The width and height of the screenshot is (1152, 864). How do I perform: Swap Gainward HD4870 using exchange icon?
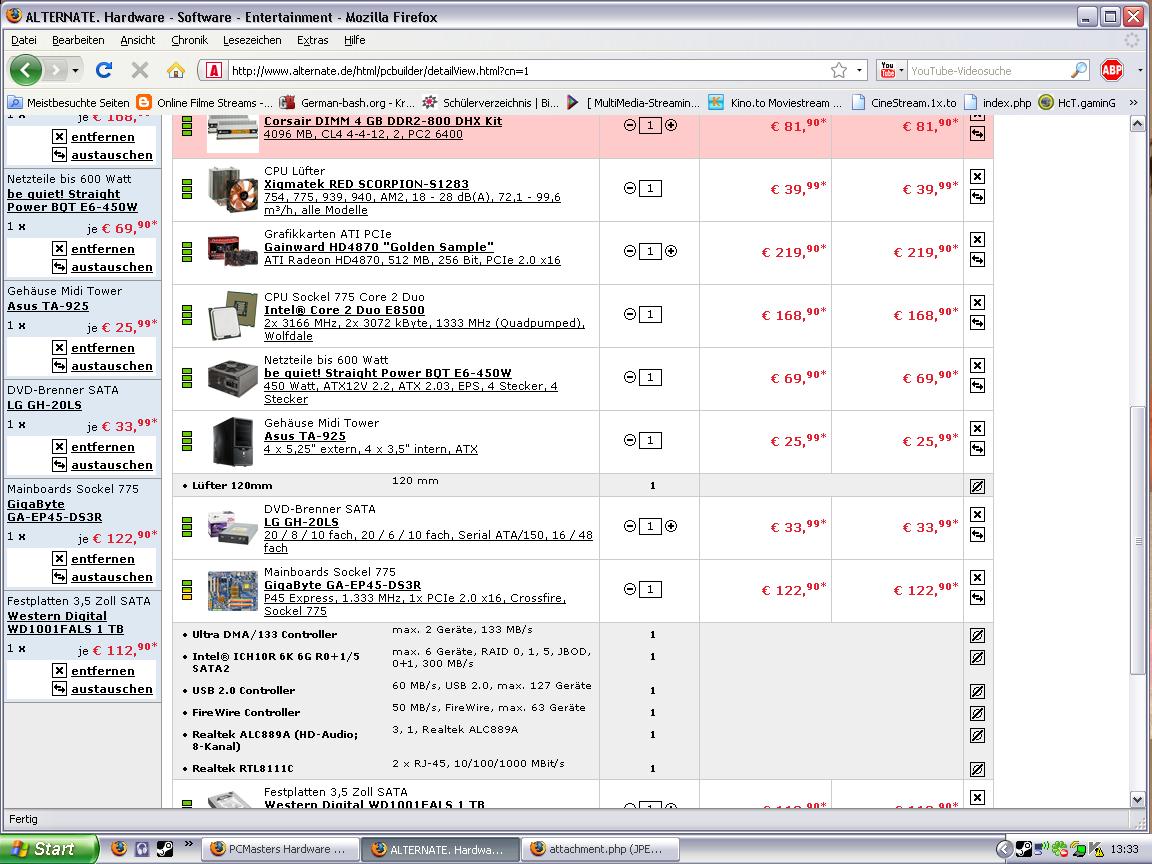pos(977,260)
